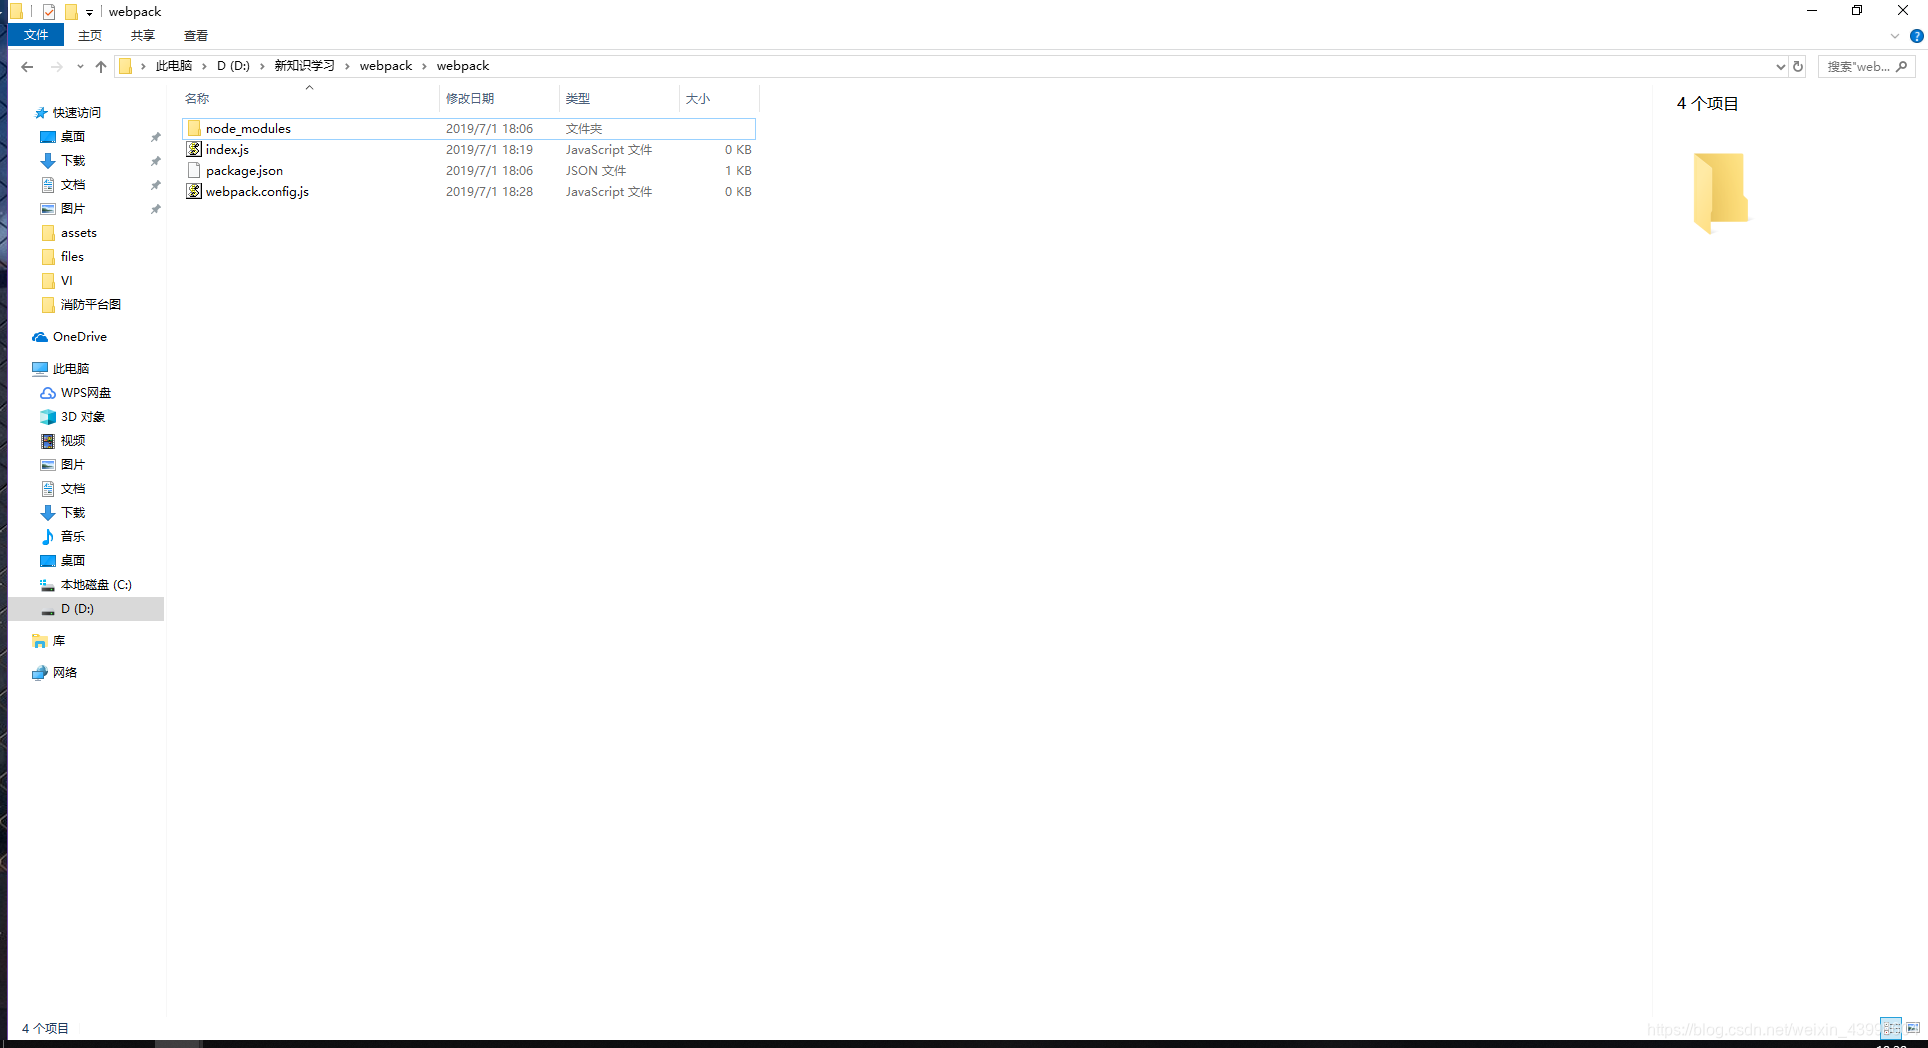Open pinned 下载 under quick access
Screen dimensions: 1928x1048
73,161
